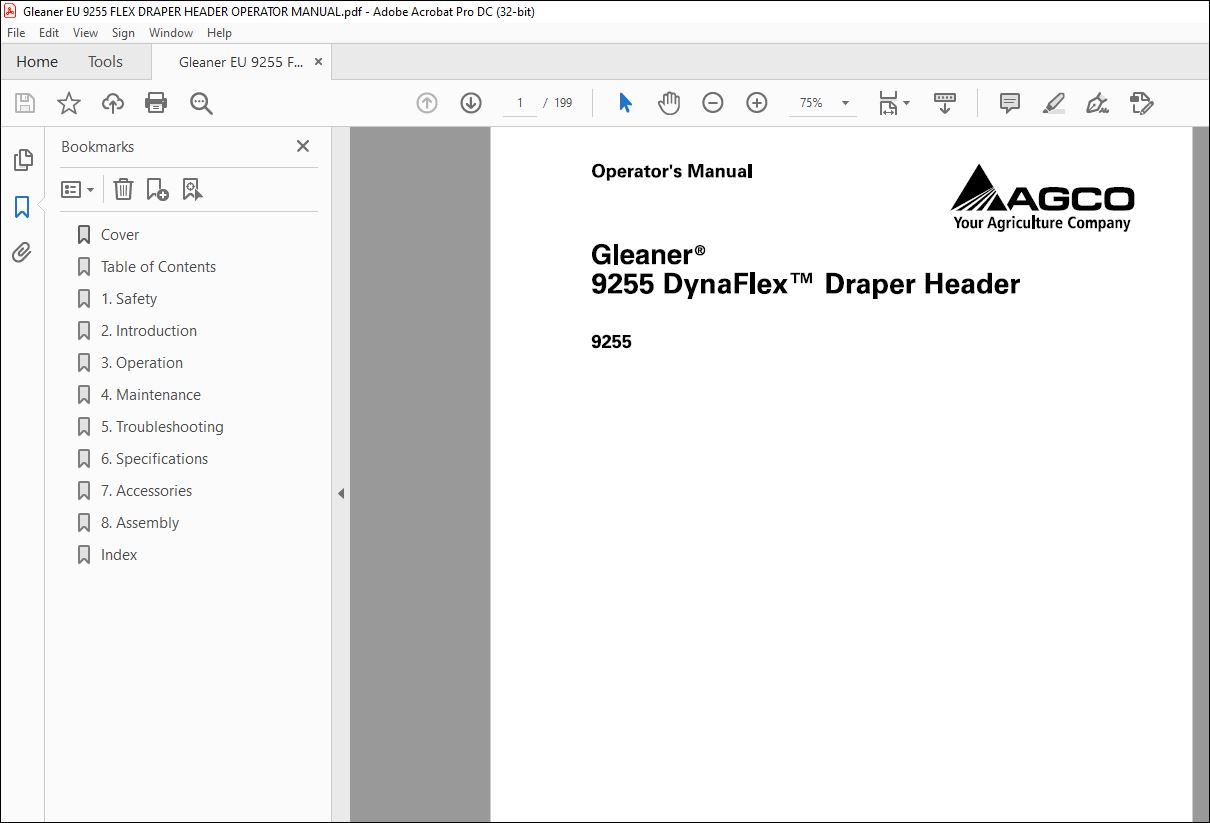Click the fit page width icon
The image size is (1210, 823).
(x=888, y=103)
